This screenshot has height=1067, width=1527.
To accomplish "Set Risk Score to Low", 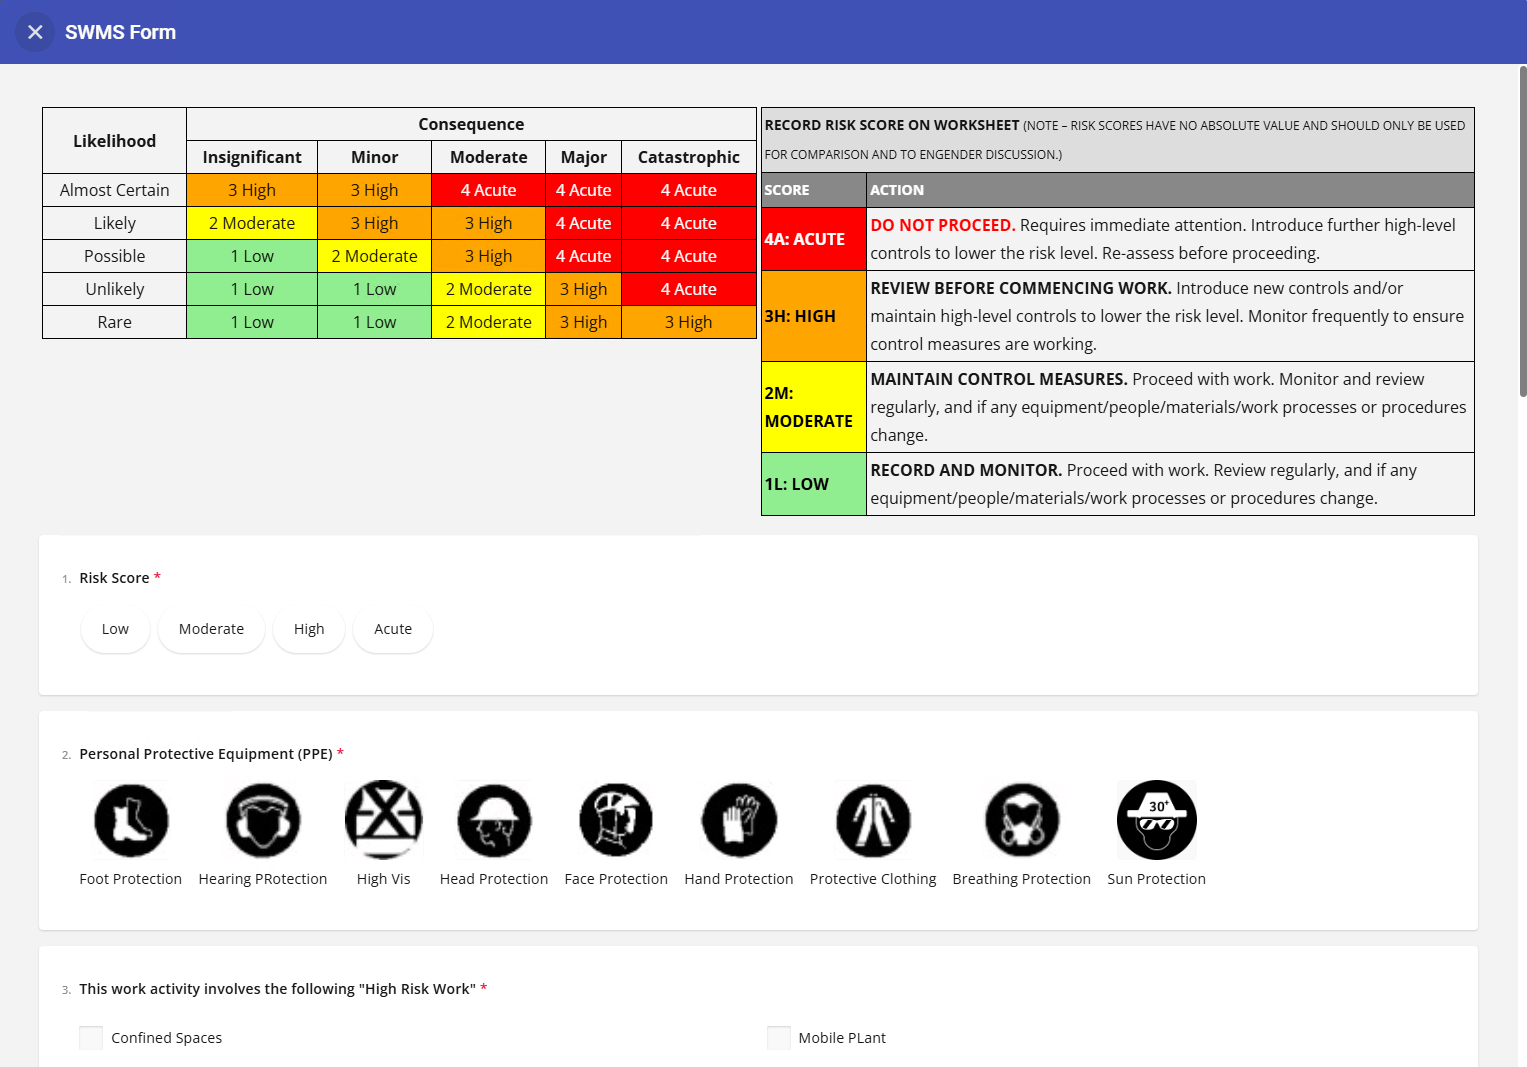I will 115,629.
